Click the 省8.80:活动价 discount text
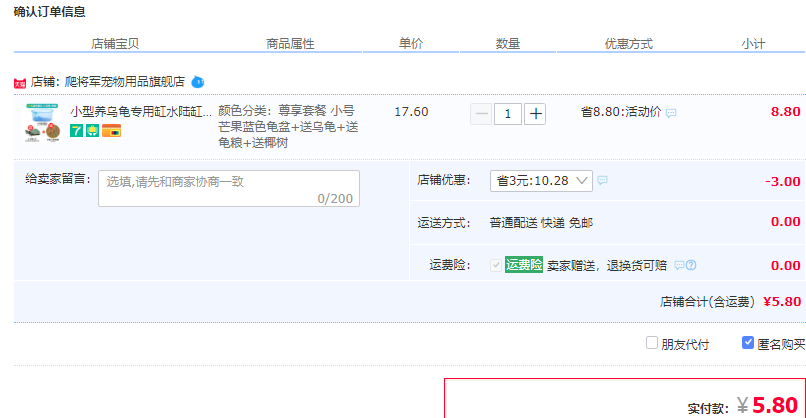 click(621, 112)
